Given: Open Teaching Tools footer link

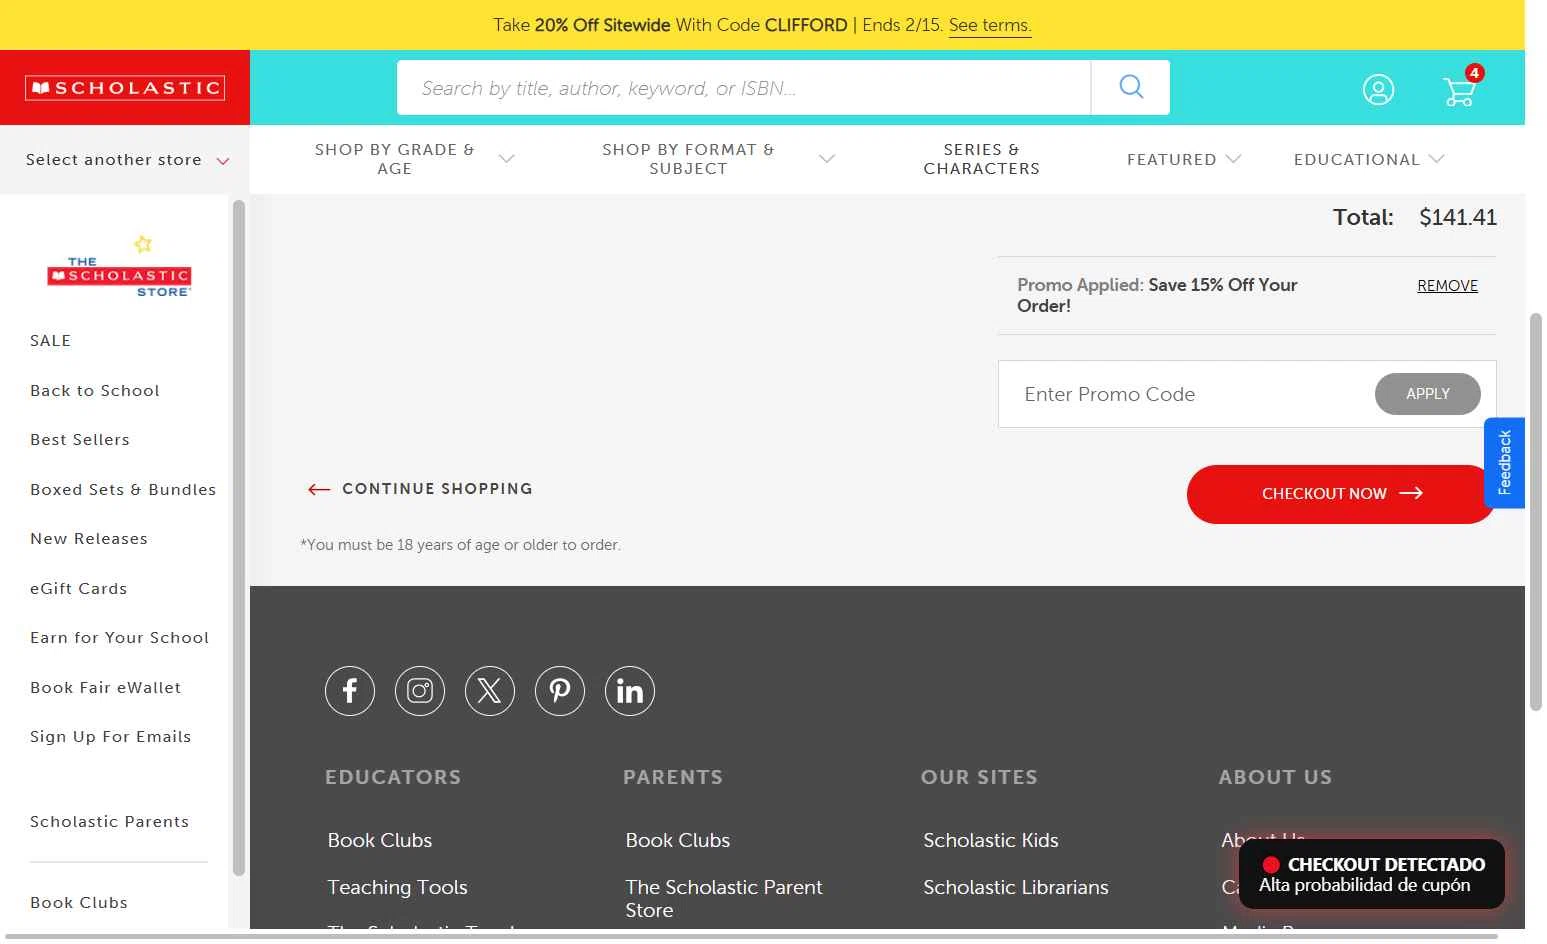Looking at the screenshot, I should pyautogui.click(x=398, y=888).
